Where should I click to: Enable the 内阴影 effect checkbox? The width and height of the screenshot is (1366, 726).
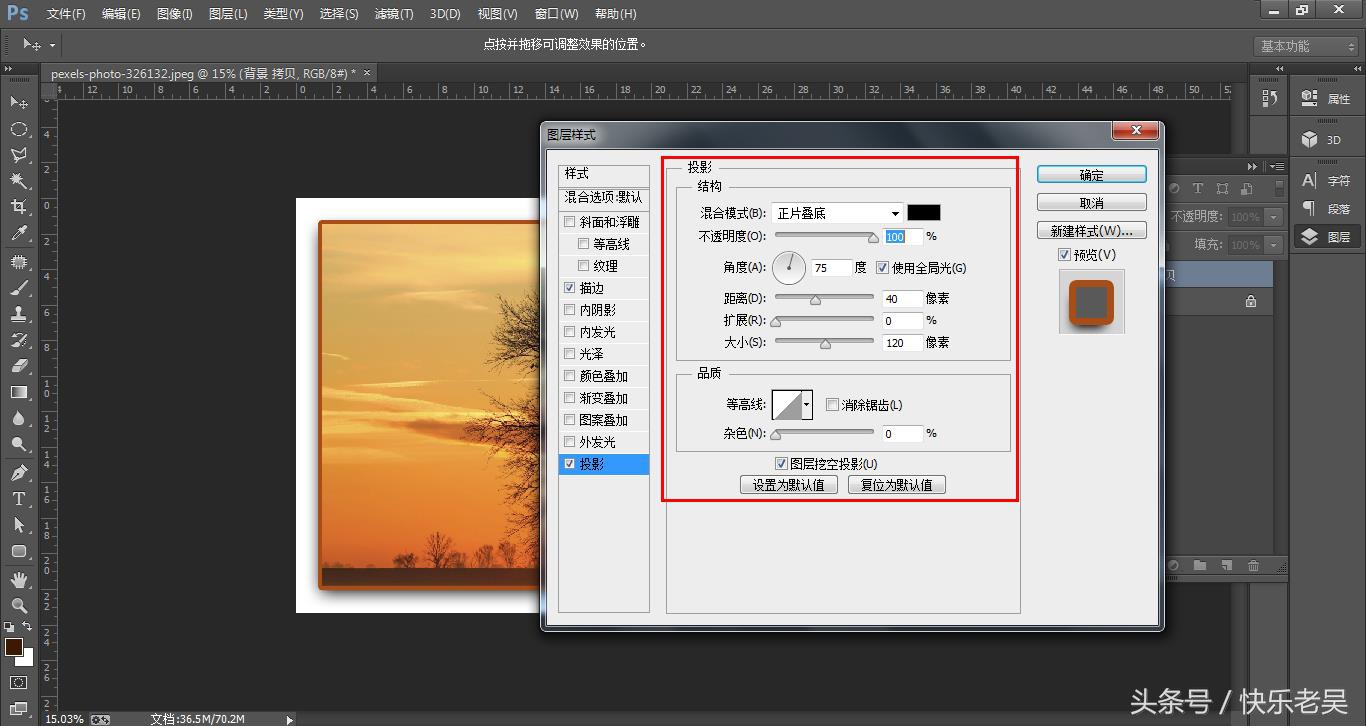point(569,309)
